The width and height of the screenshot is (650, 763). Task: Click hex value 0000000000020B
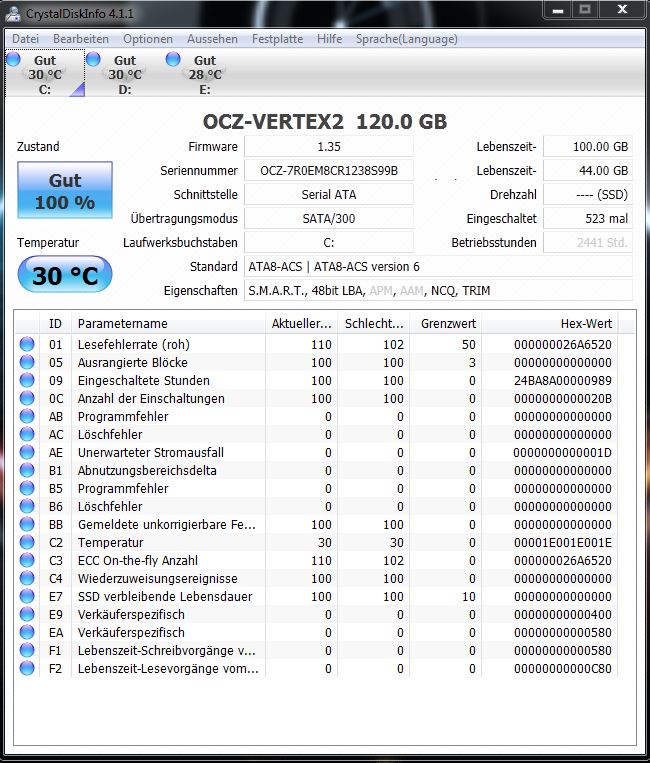coord(563,399)
